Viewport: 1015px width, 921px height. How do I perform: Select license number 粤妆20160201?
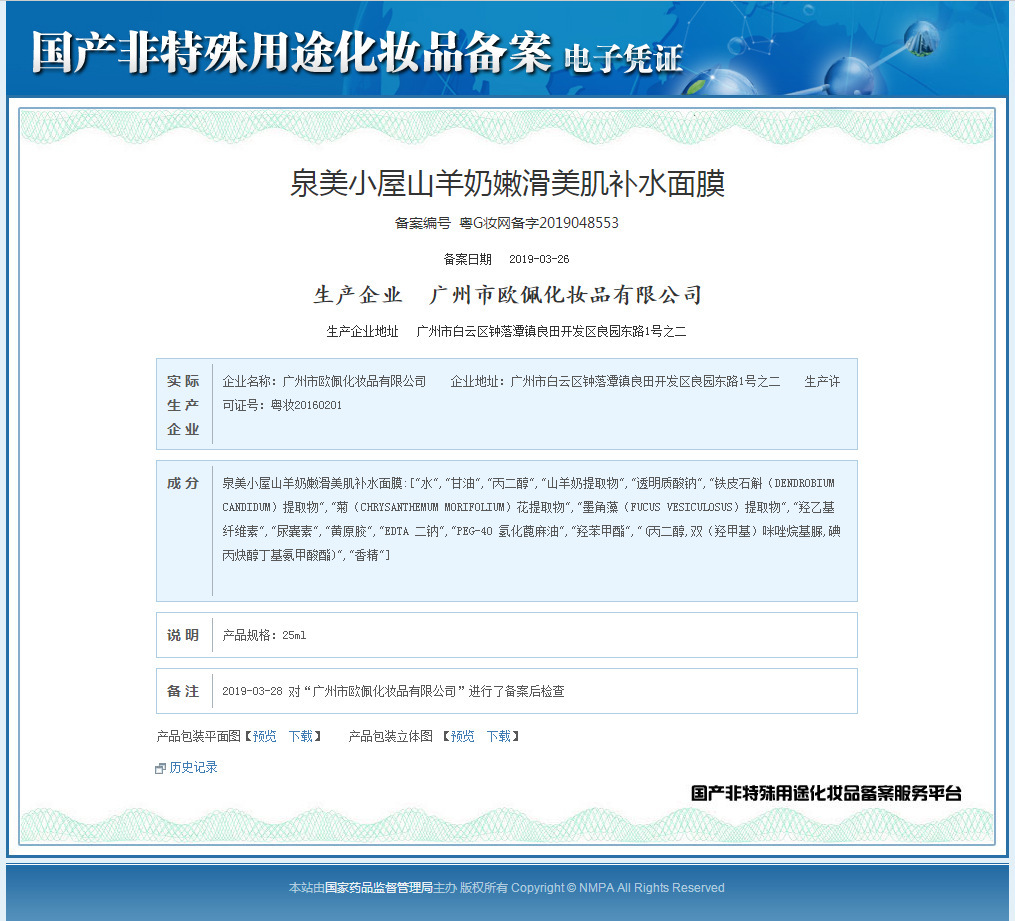pos(306,405)
